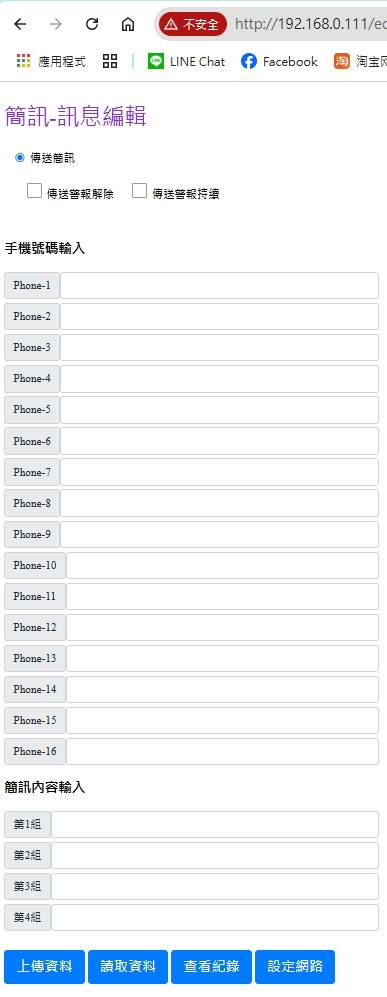The height and width of the screenshot is (997, 387).
Task: Open the 應用程式 apps grid bookmark
Action: point(51,62)
